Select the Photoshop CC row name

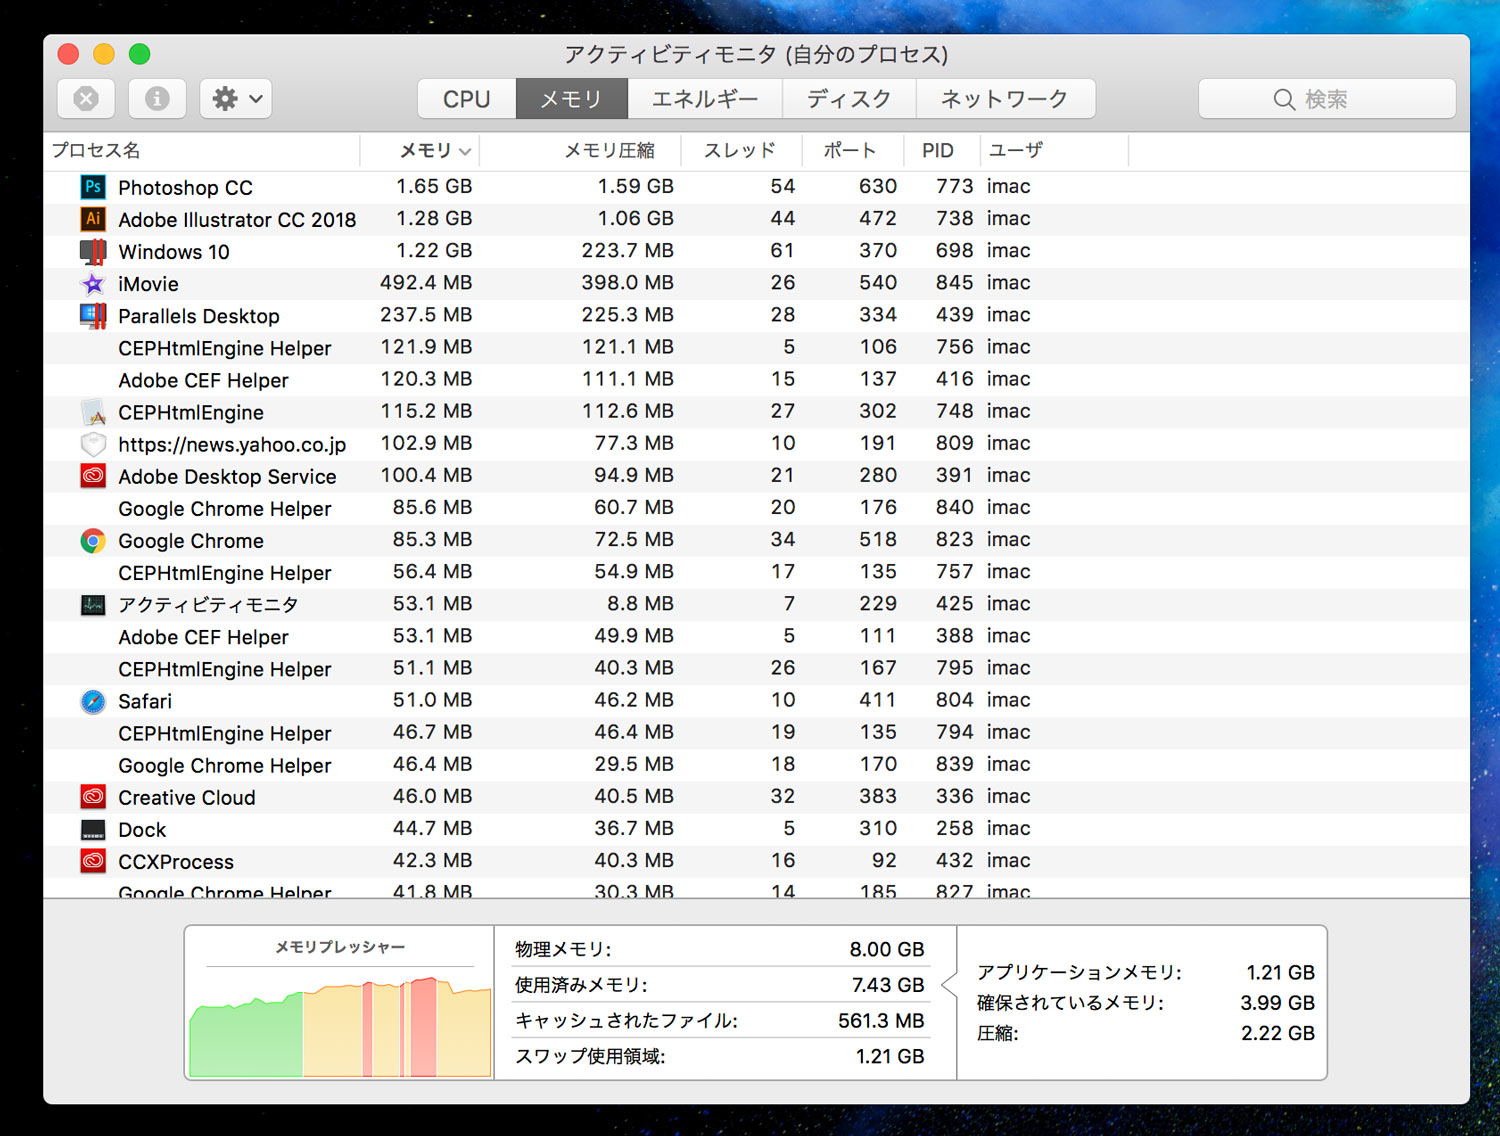(185, 187)
